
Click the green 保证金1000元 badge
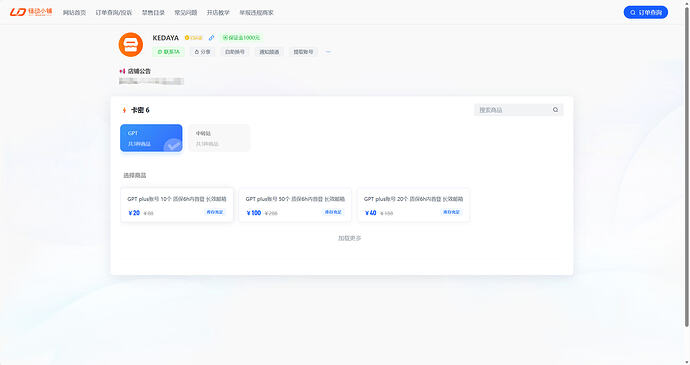tap(241, 38)
